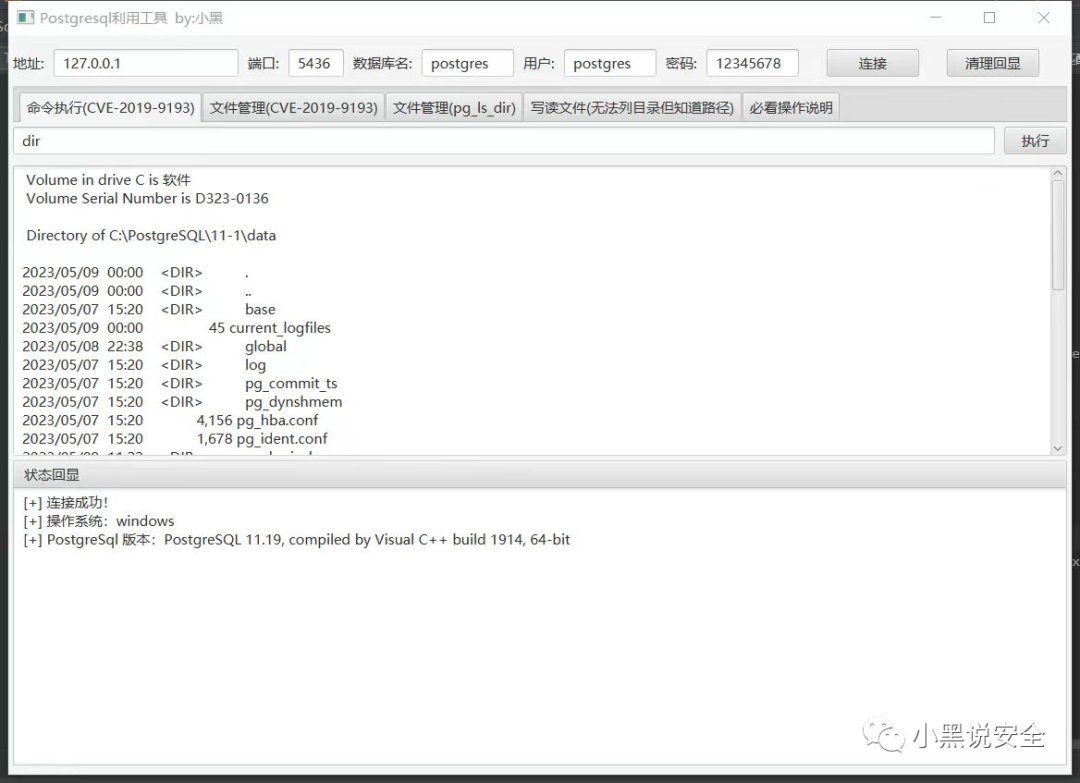Viewport: 1080px width, 783px height.
Task: Switch to the 文件管理(CVE-2019-9193) tab
Action: click(x=293, y=107)
